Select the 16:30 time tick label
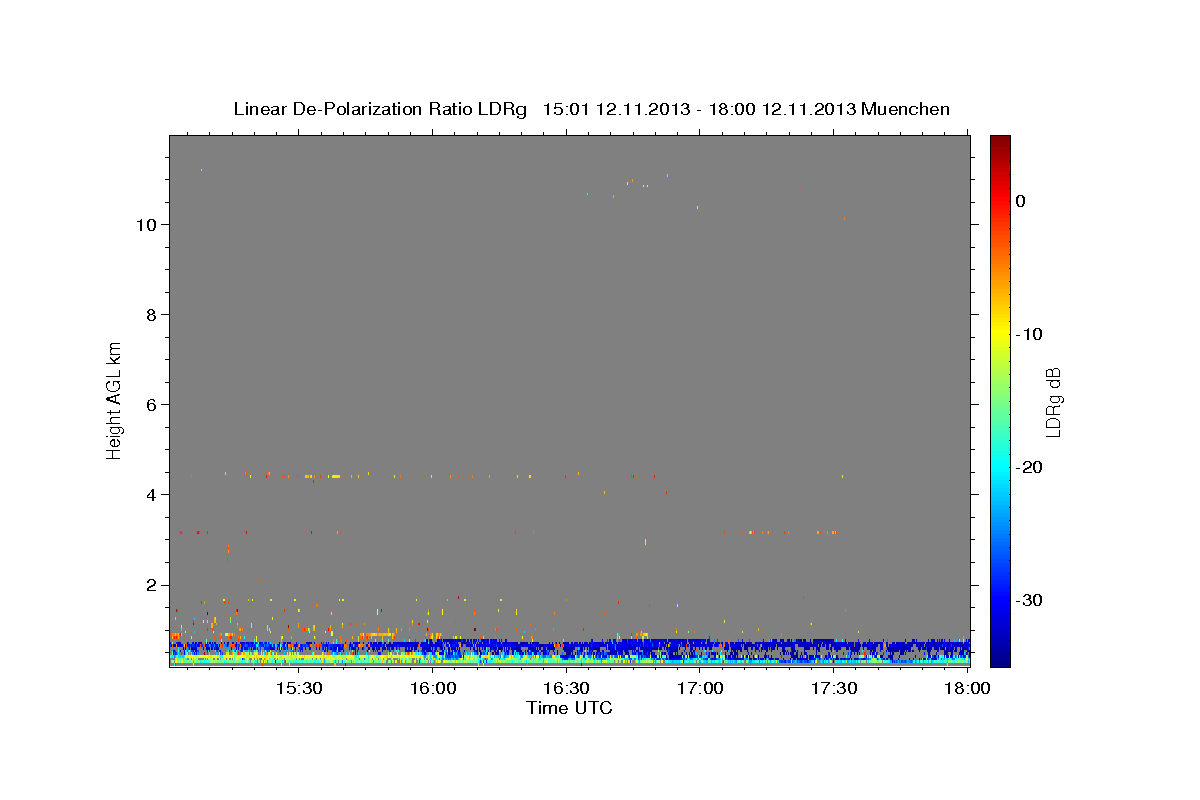 pos(566,689)
